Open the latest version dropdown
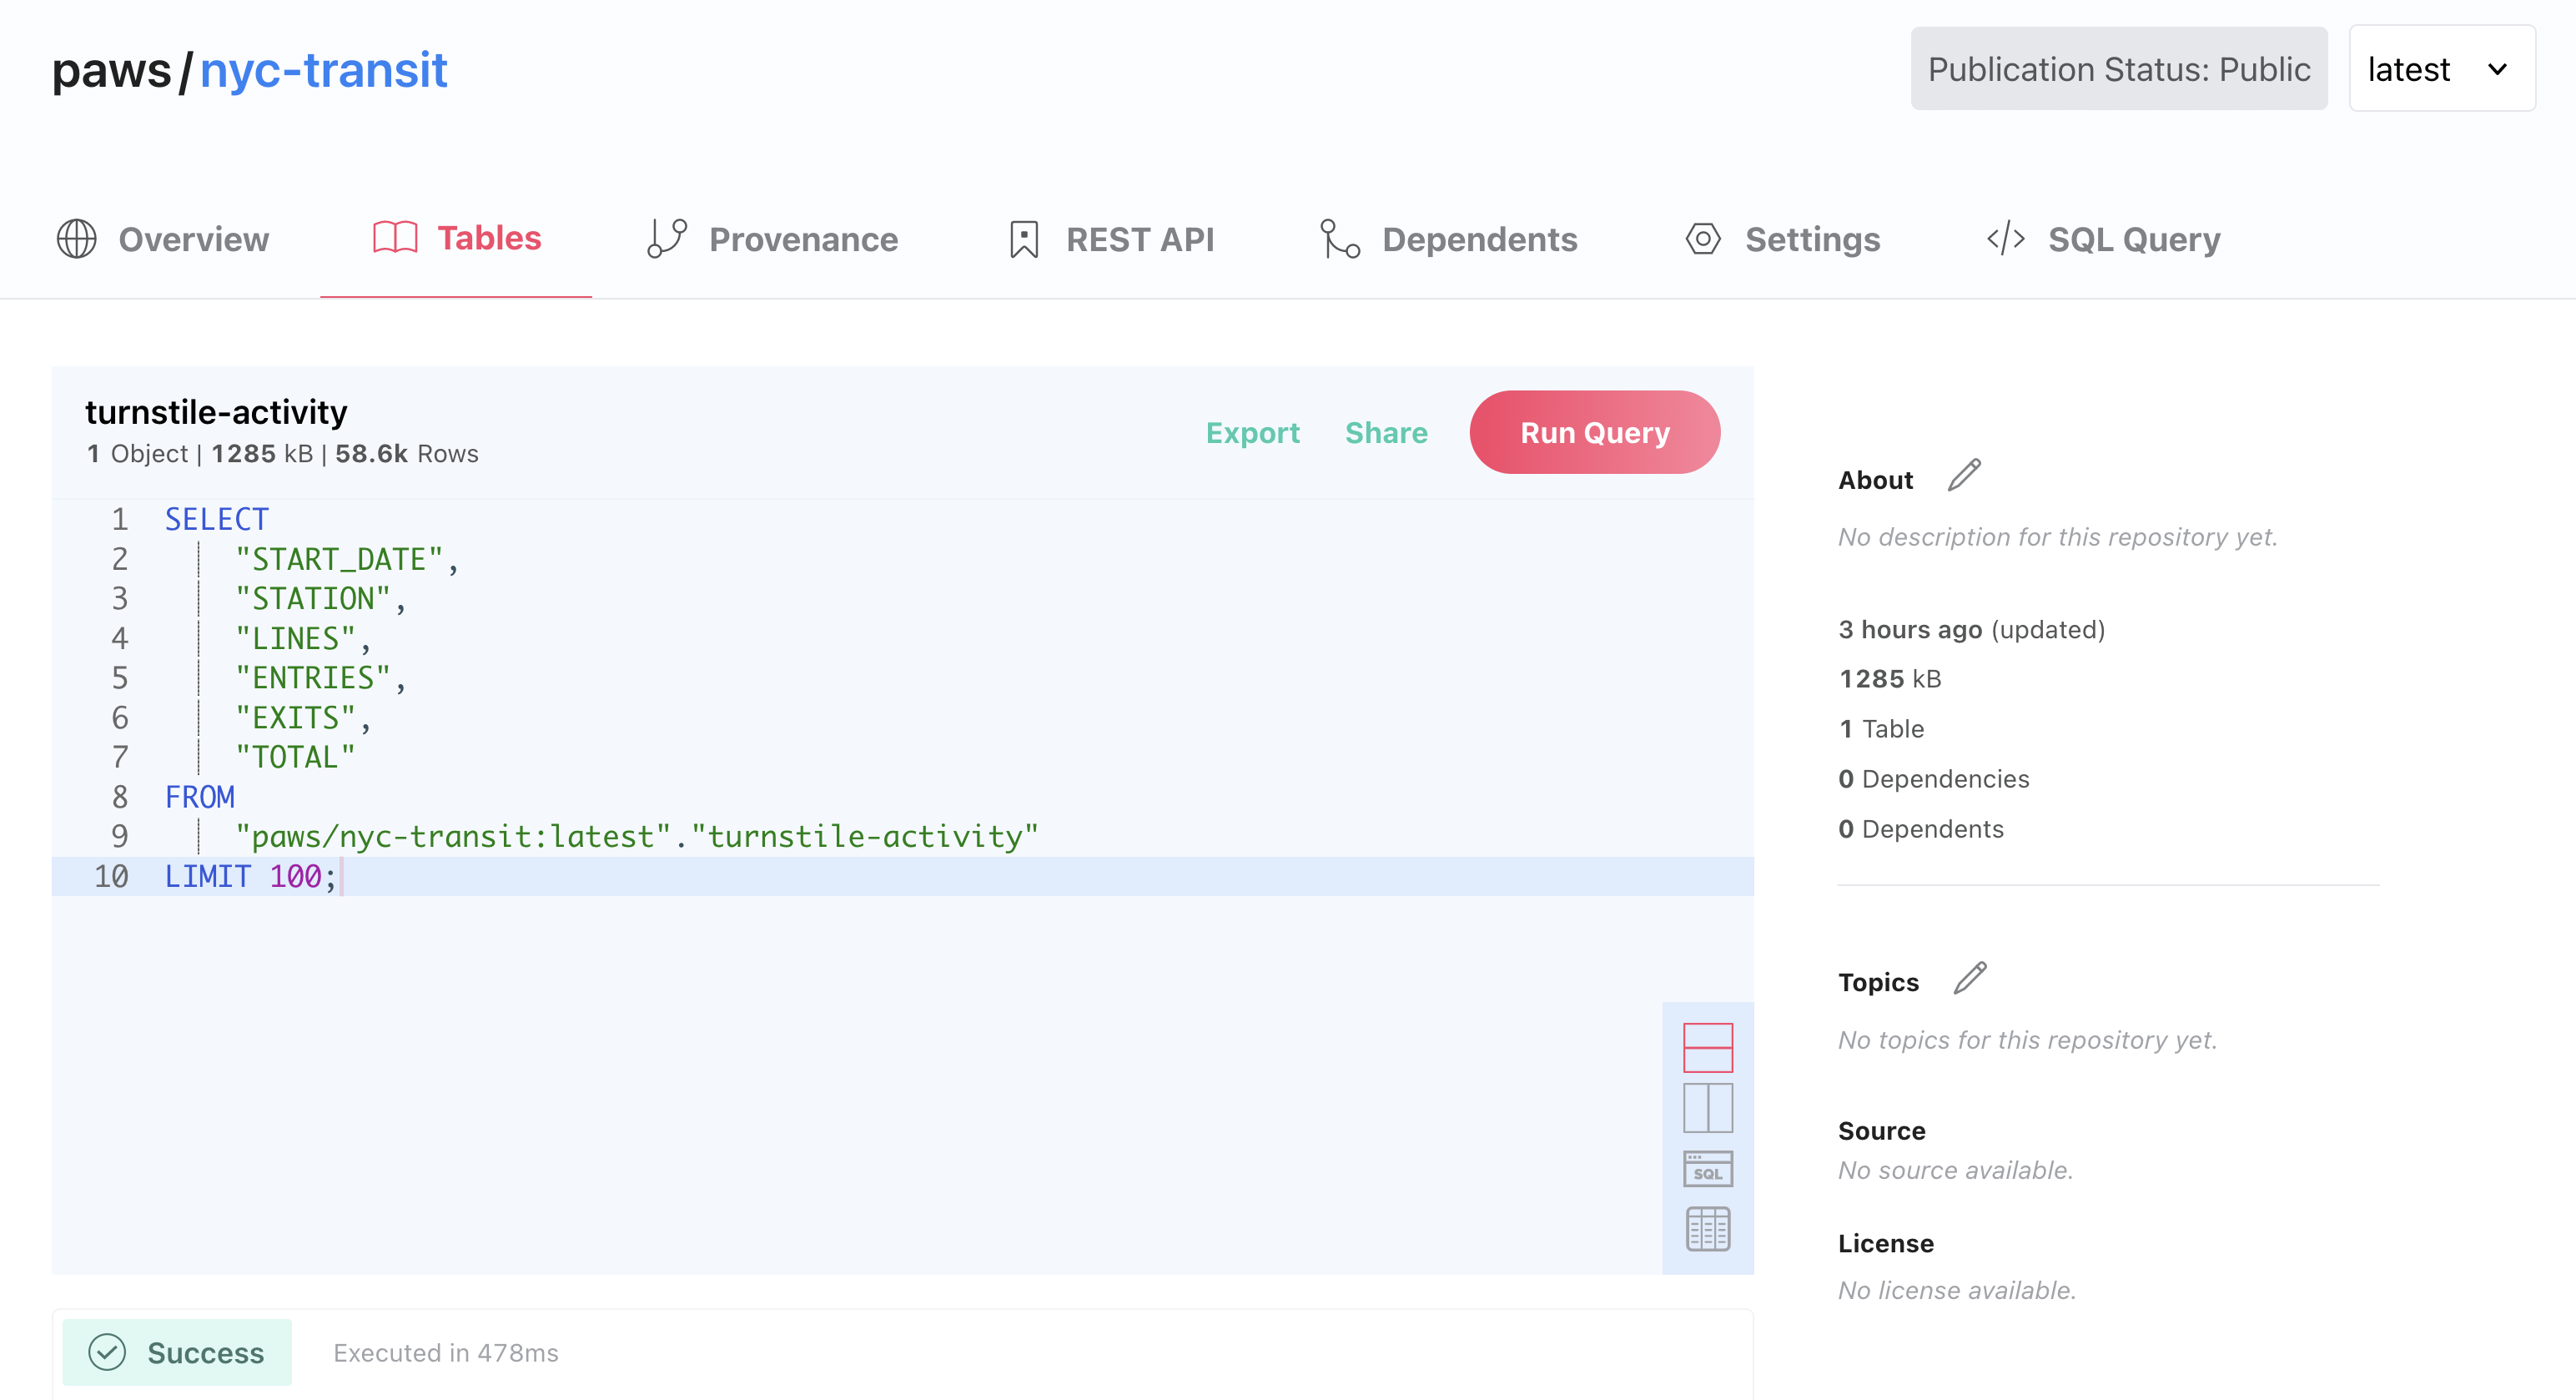 pyautogui.click(x=2442, y=68)
